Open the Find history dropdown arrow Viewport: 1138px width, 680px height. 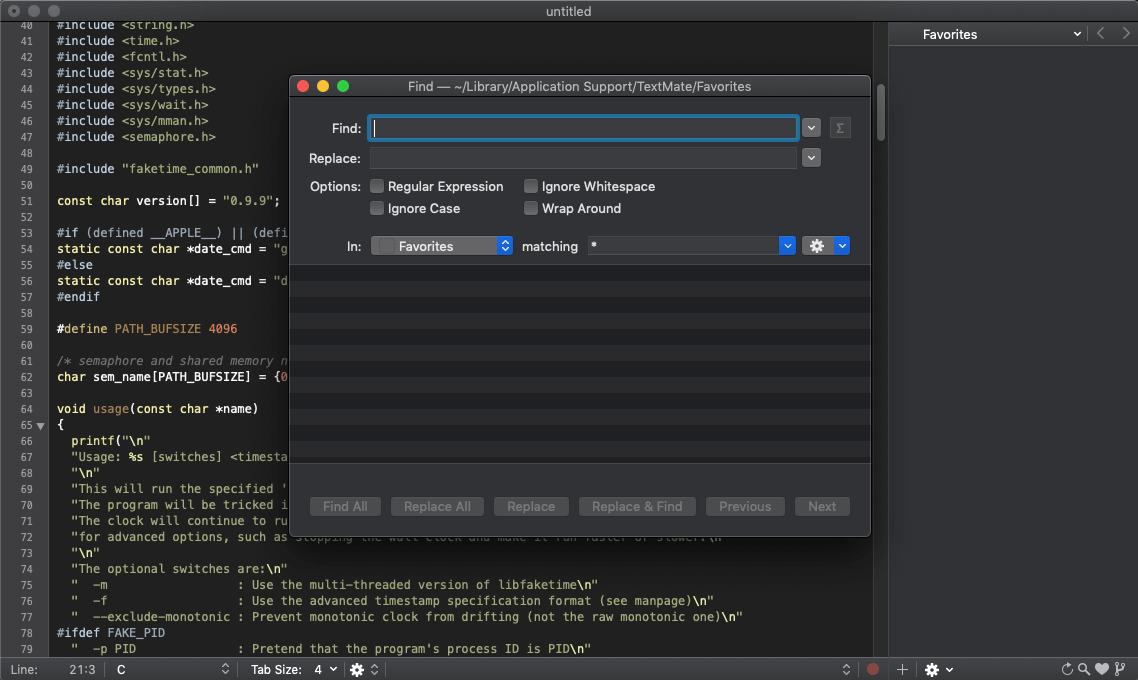tap(811, 128)
